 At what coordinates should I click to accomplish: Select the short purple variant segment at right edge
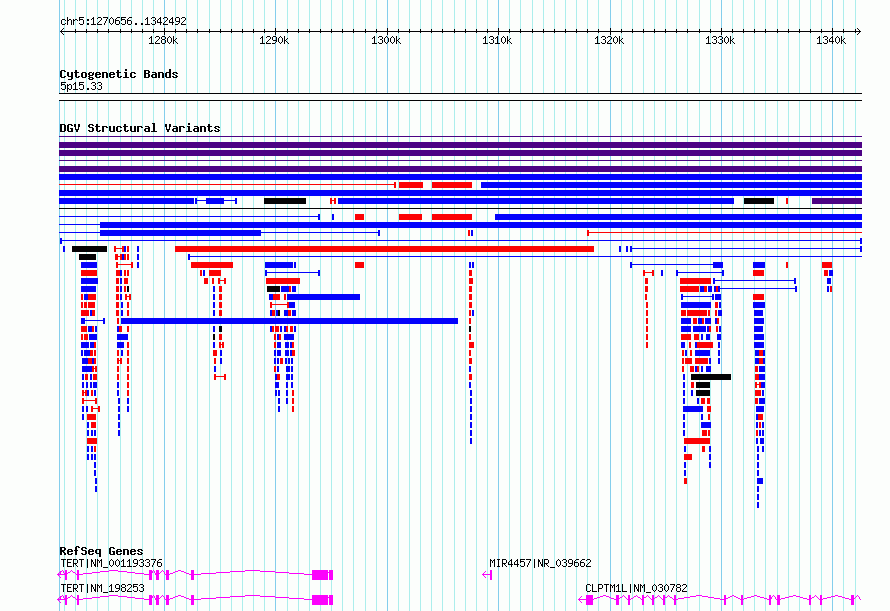click(x=837, y=201)
